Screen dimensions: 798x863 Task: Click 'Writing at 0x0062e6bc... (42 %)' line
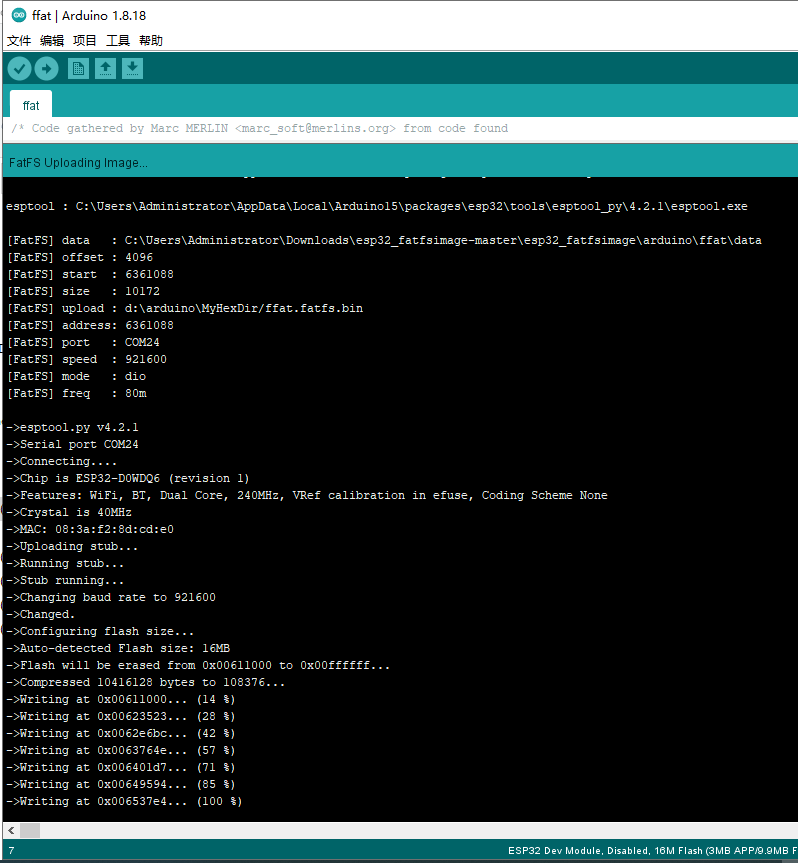(x=121, y=734)
